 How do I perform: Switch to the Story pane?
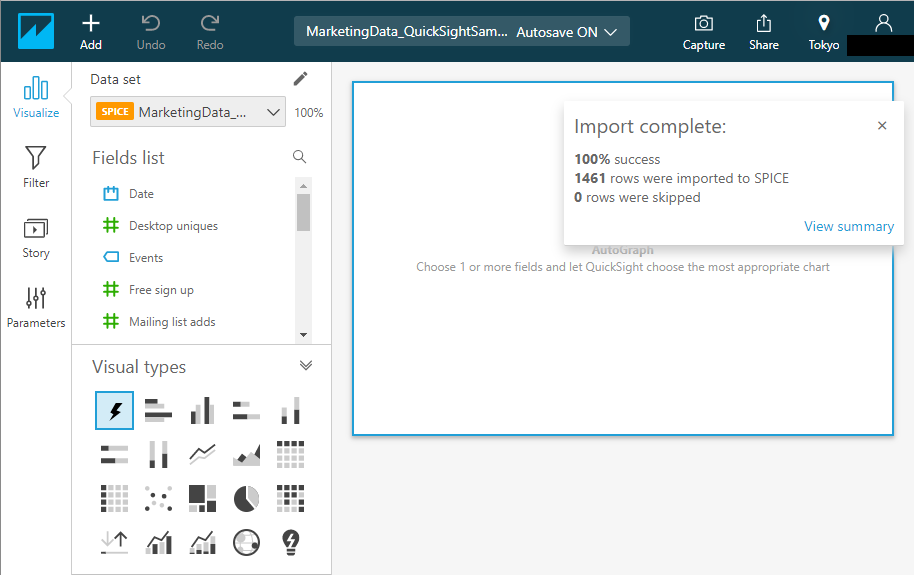coord(36,237)
